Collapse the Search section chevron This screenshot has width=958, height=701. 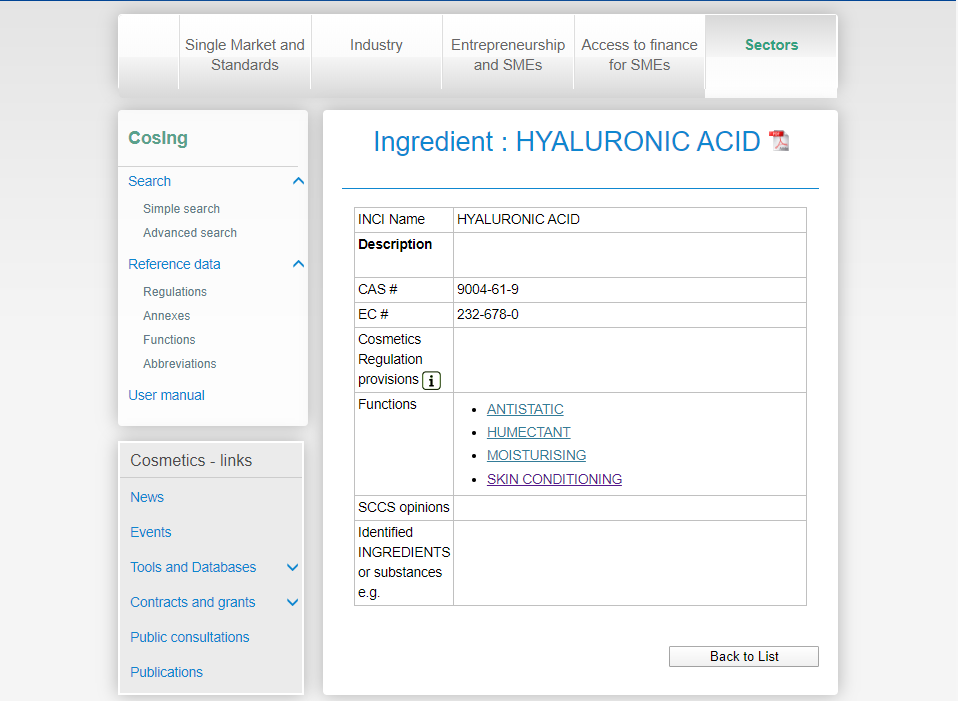click(x=298, y=181)
